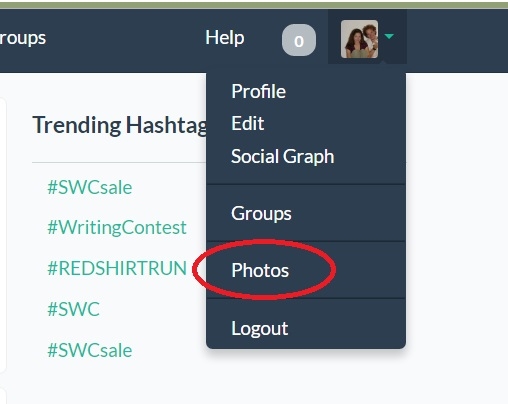Image resolution: width=508 pixels, height=404 pixels.
Task: Open the notification counter showing 0
Action: tap(299, 40)
